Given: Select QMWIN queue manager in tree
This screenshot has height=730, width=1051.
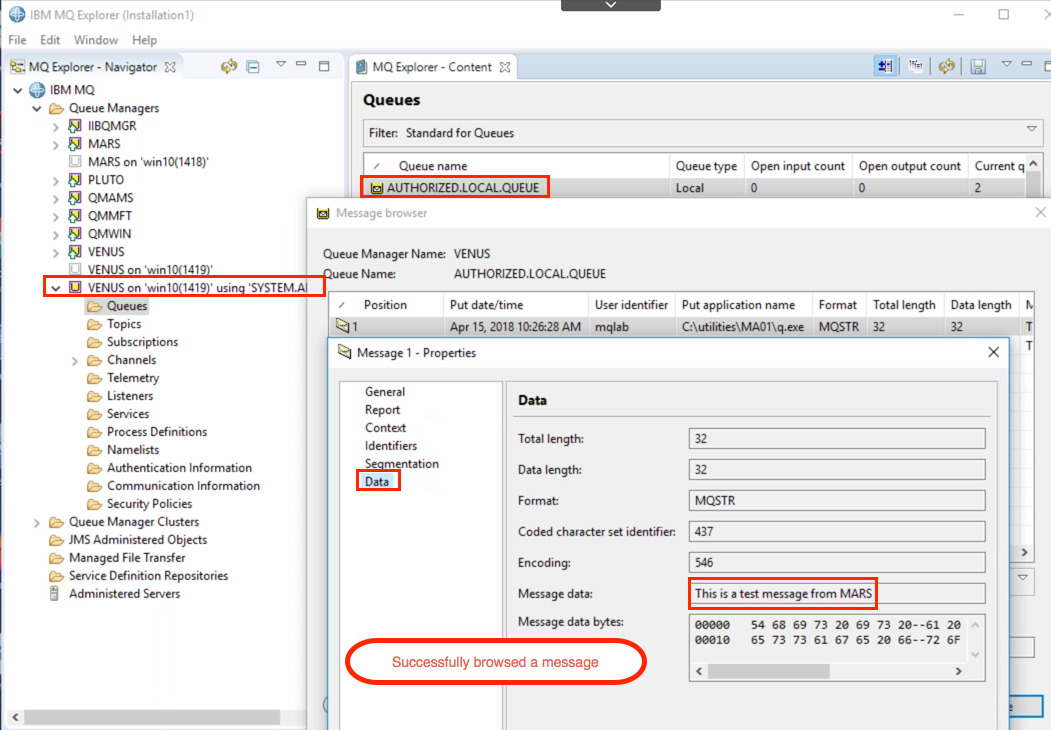Looking at the screenshot, I should point(109,234).
